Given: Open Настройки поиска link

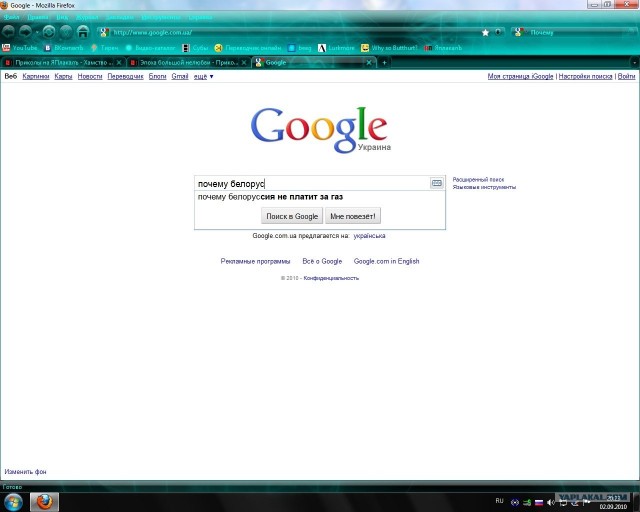Looking at the screenshot, I should pos(585,76).
